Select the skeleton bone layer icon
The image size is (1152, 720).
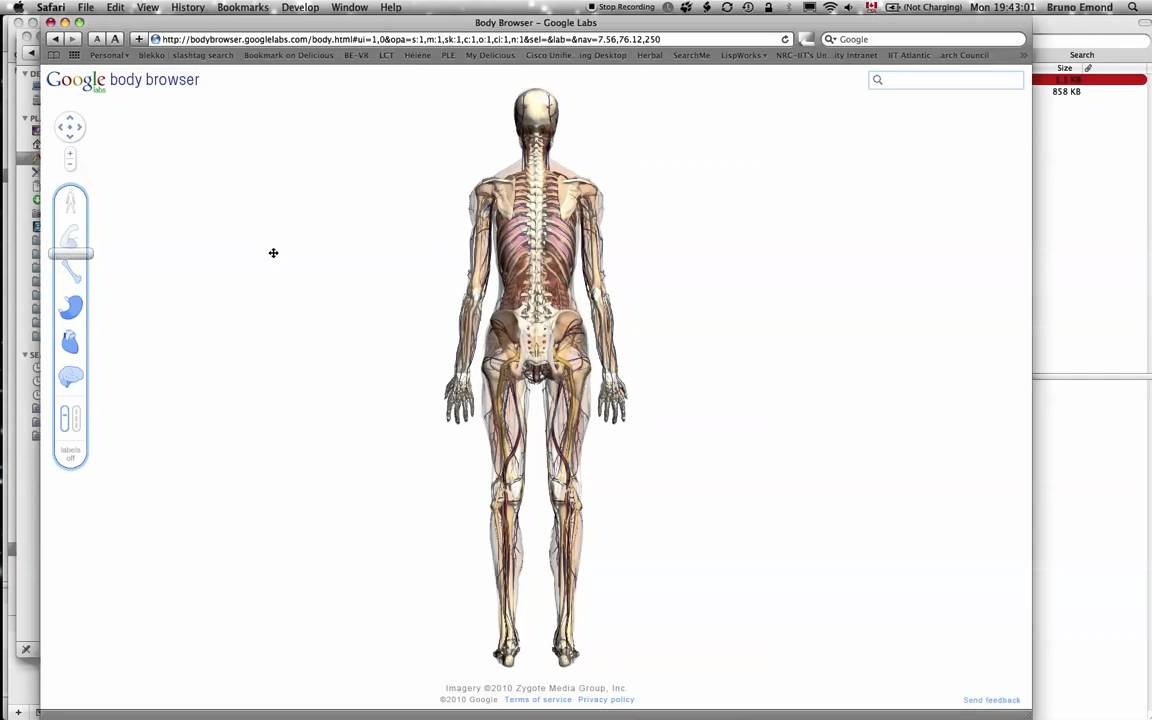(71, 272)
